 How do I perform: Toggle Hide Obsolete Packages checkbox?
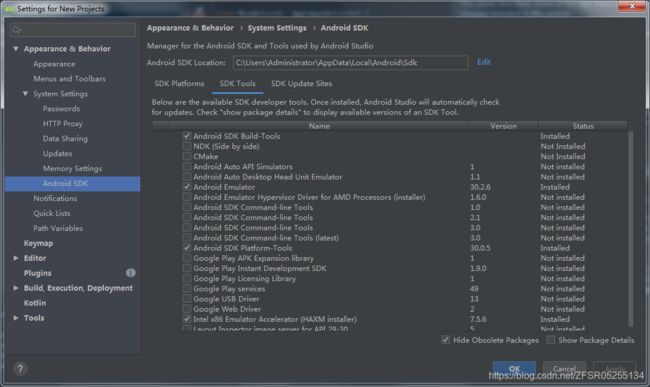[x=446, y=340]
